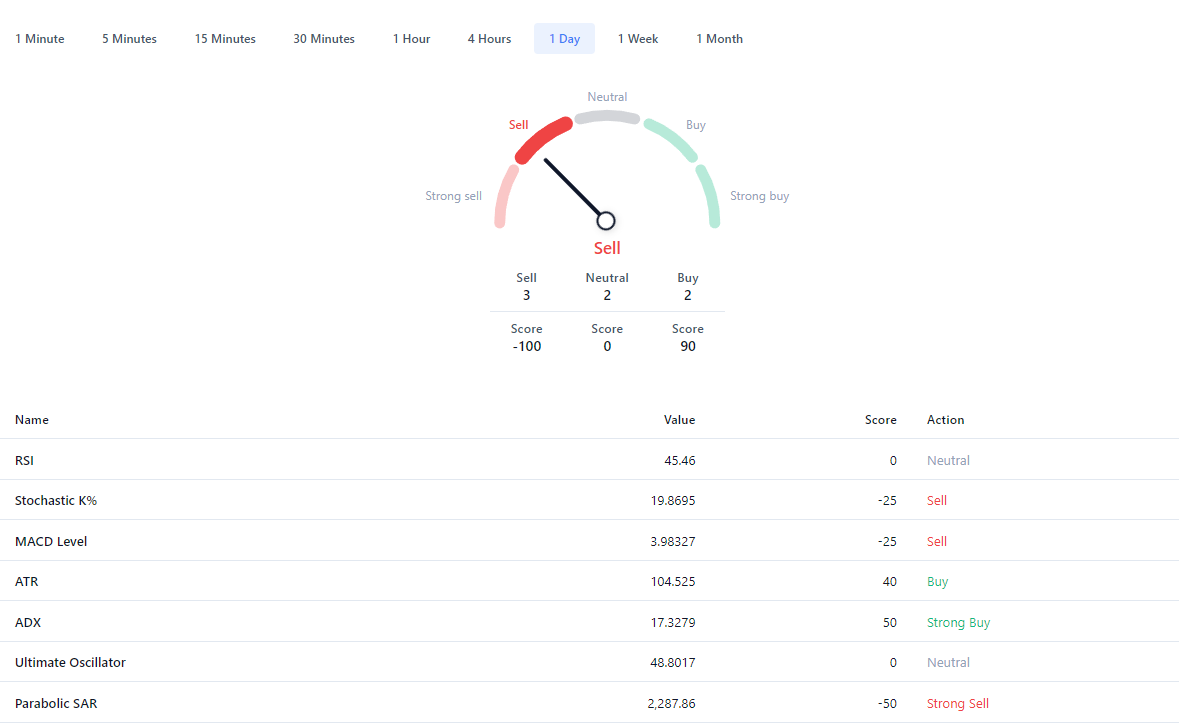Click the ADX score of 50
The image size is (1179, 723).
(890, 622)
